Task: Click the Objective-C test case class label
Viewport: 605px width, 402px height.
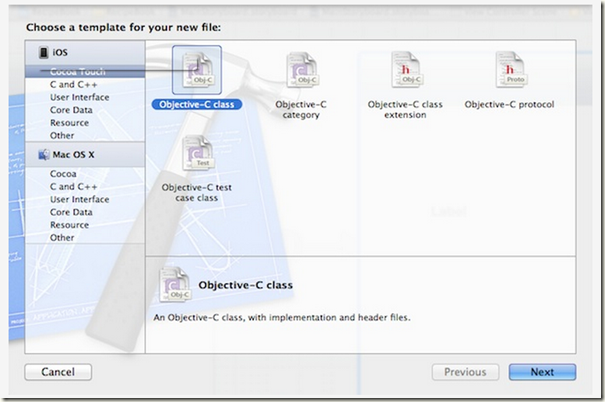Action: [x=197, y=193]
